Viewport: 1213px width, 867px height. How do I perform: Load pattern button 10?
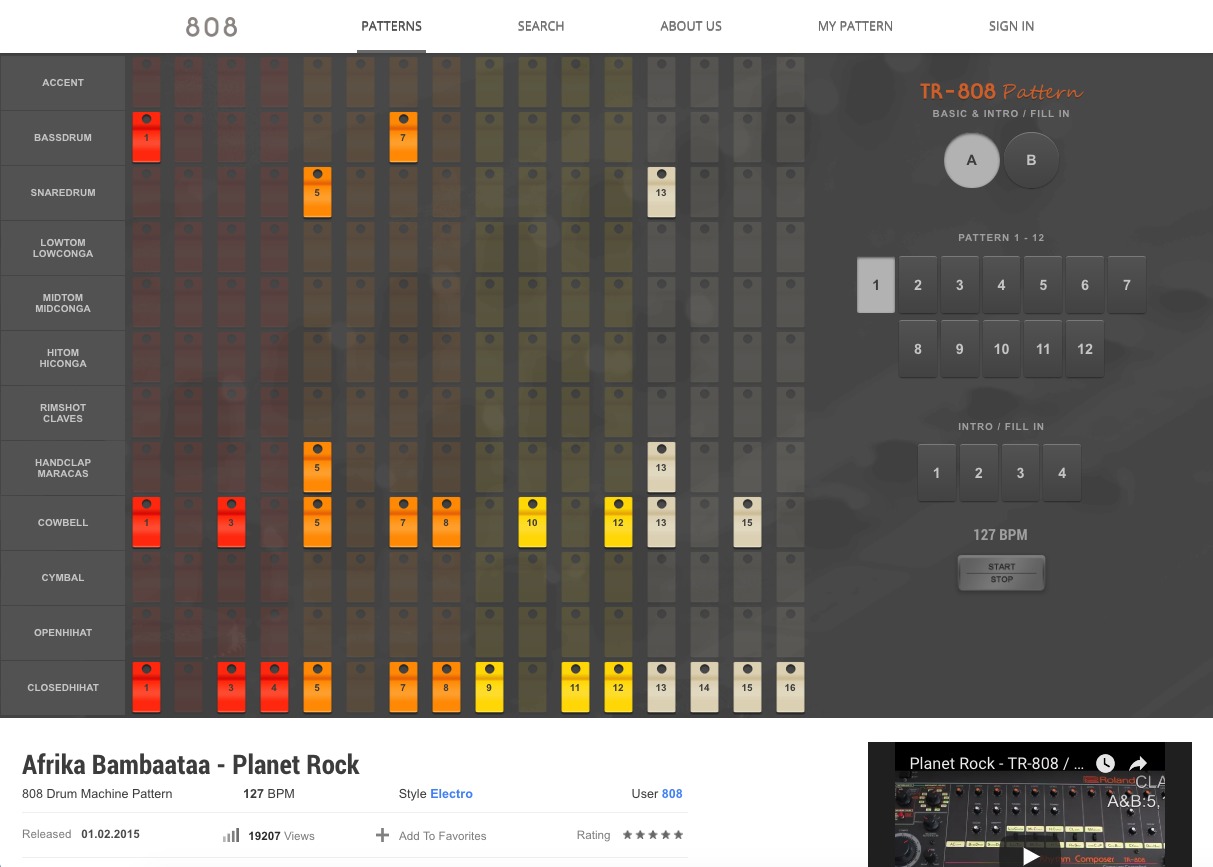1001,349
